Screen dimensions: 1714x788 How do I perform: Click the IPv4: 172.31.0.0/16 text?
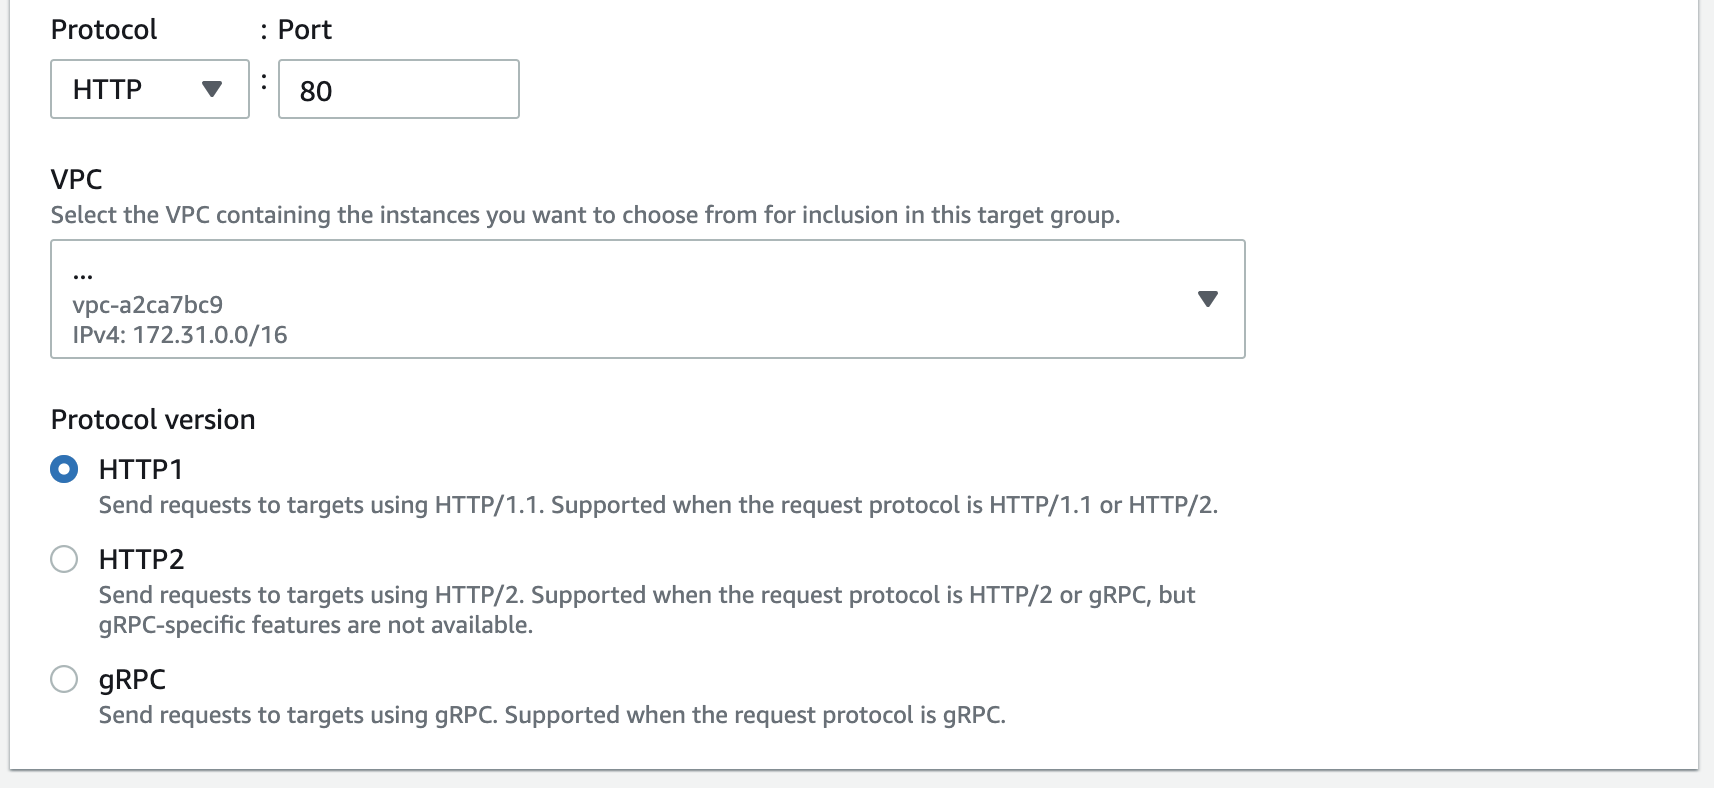(x=180, y=335)
